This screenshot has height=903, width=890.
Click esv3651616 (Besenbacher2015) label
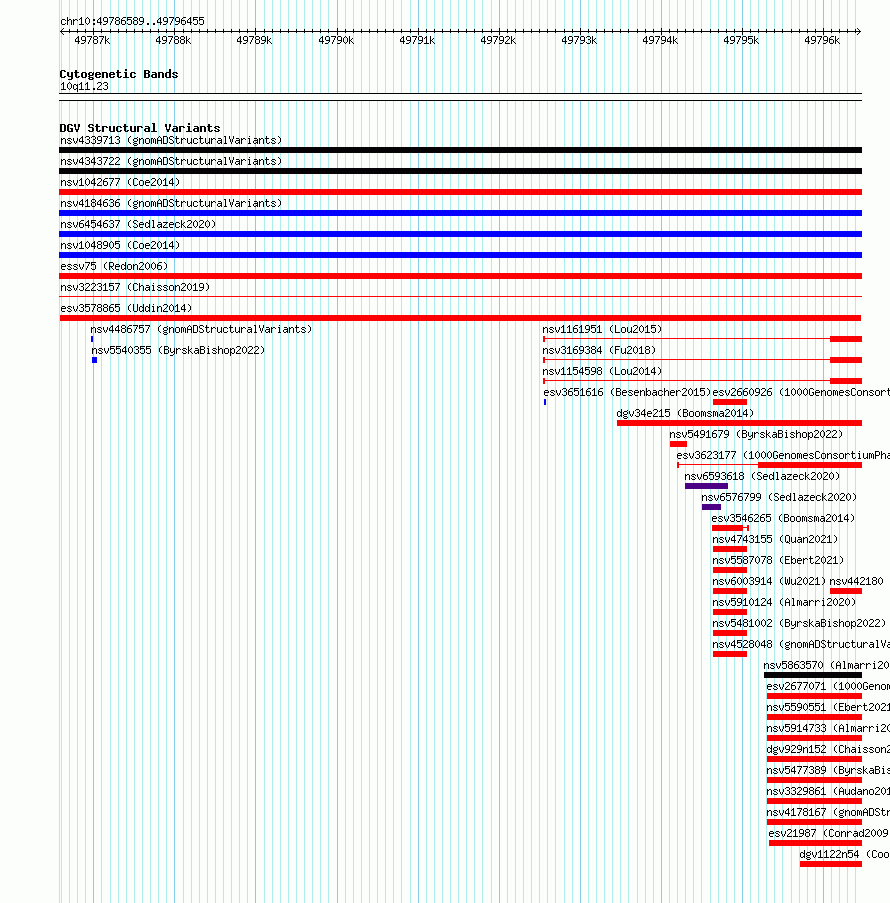(x=627, y=393)
